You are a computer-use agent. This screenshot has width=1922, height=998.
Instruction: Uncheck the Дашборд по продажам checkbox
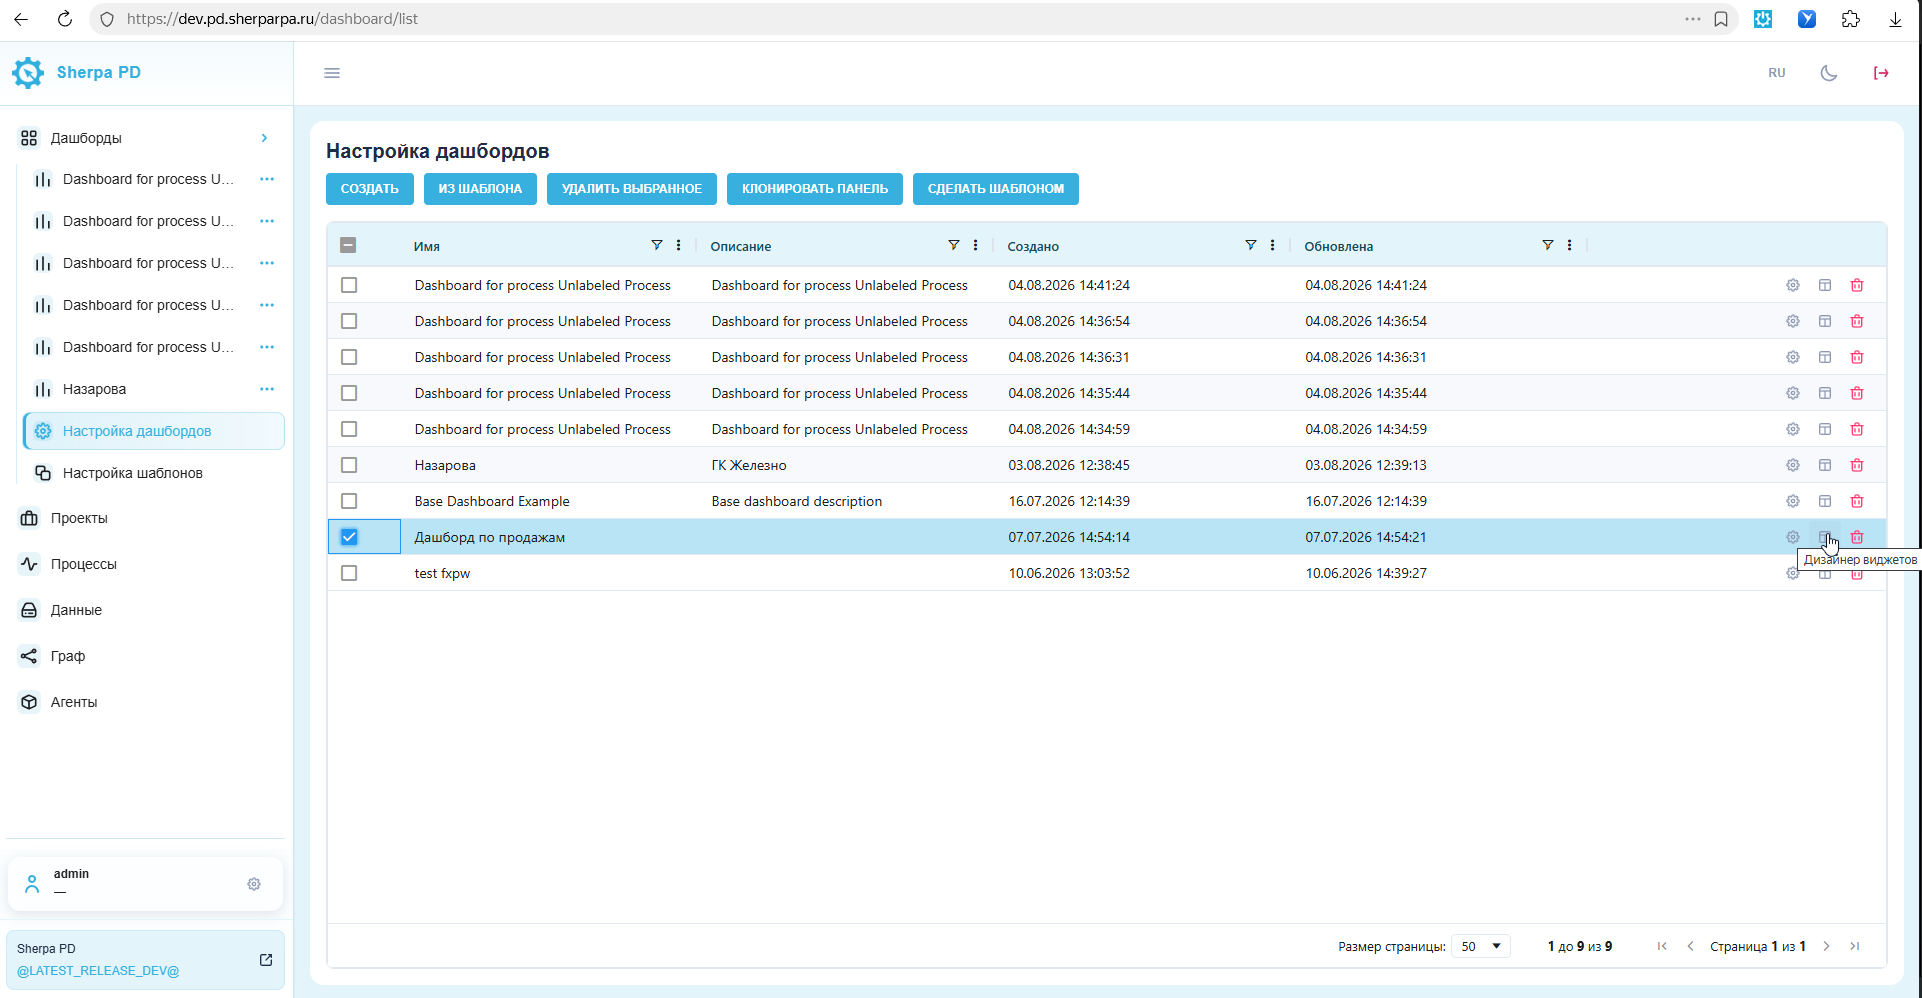(349, 537)
